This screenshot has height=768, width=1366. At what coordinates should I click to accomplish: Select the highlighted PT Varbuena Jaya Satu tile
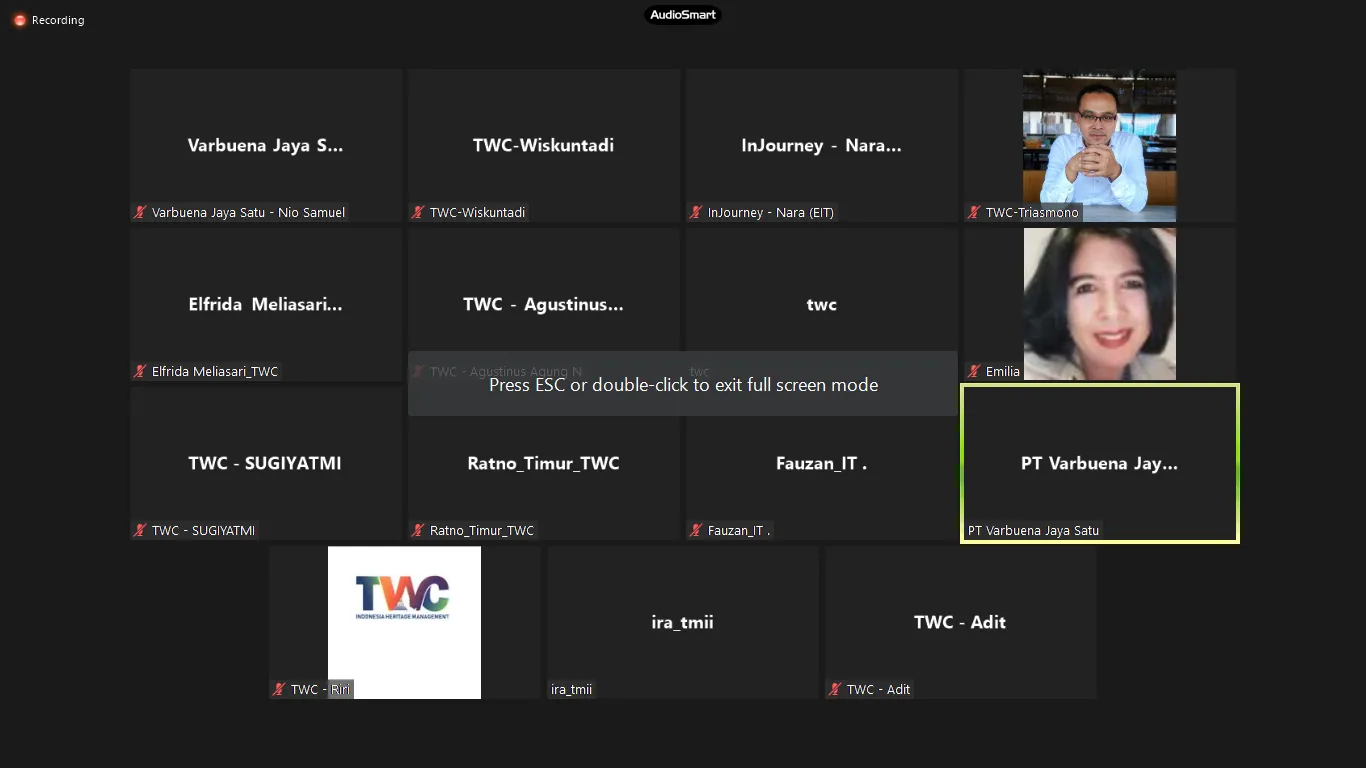click(1099, 463)
